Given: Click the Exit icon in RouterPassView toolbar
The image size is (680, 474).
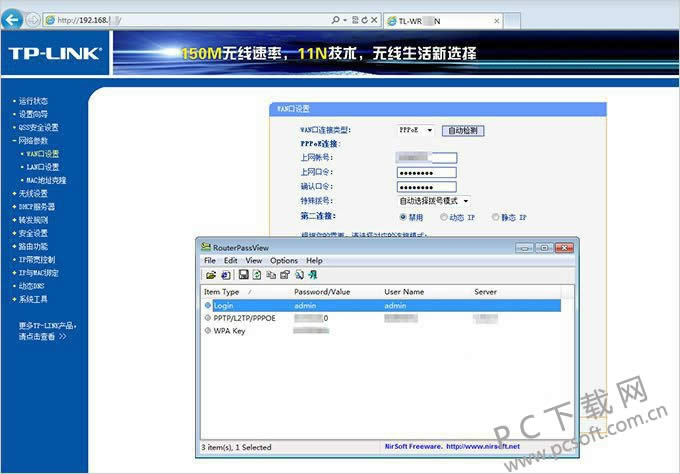Looking at the screenshot, I should pos(313,275).
